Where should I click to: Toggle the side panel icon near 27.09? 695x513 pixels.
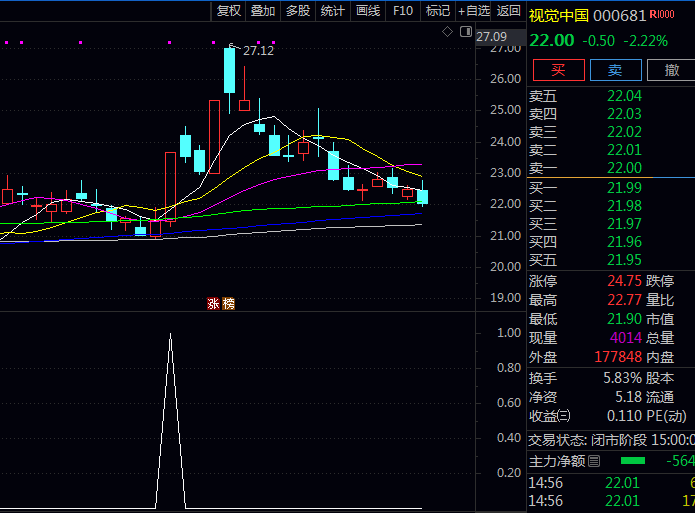coord(467,32)
